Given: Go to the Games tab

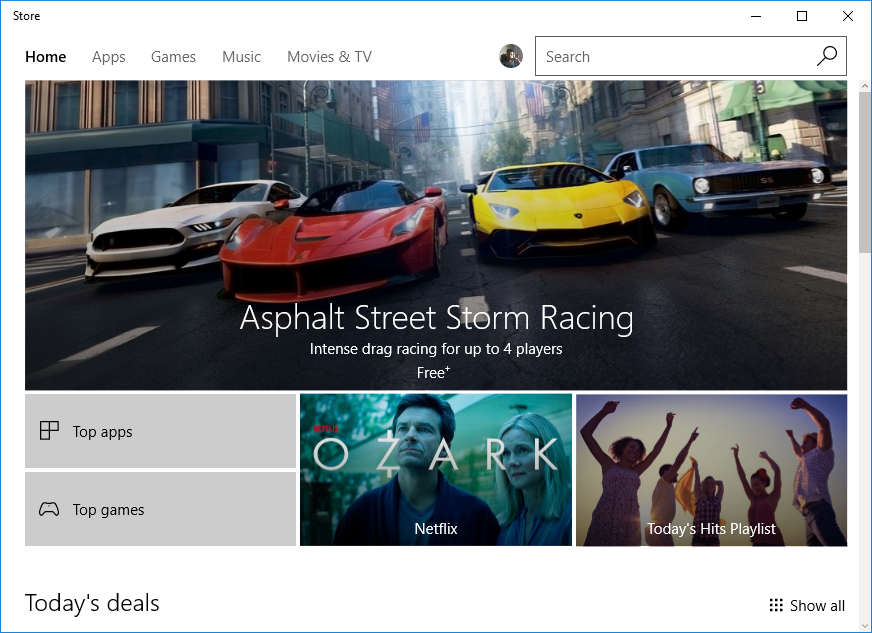Looking at the screenshot, I should [x=173, y=57].
